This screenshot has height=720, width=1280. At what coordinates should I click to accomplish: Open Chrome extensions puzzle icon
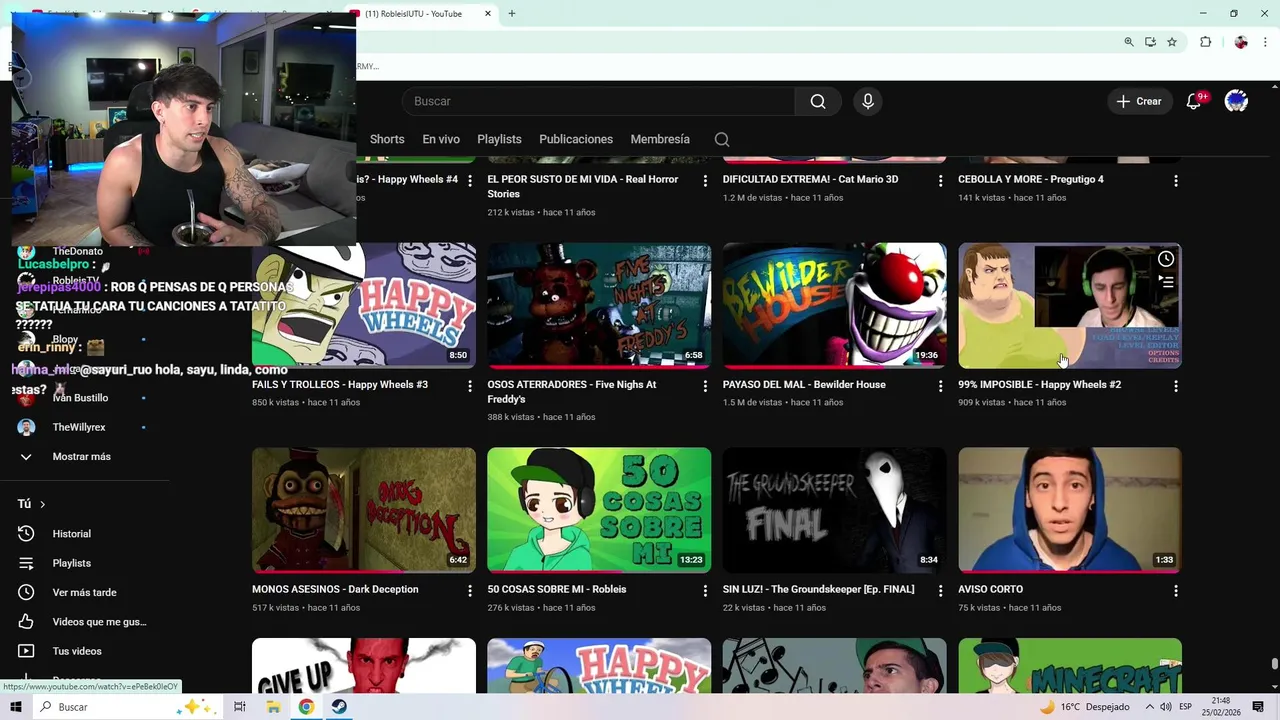tap(1205, 42)
